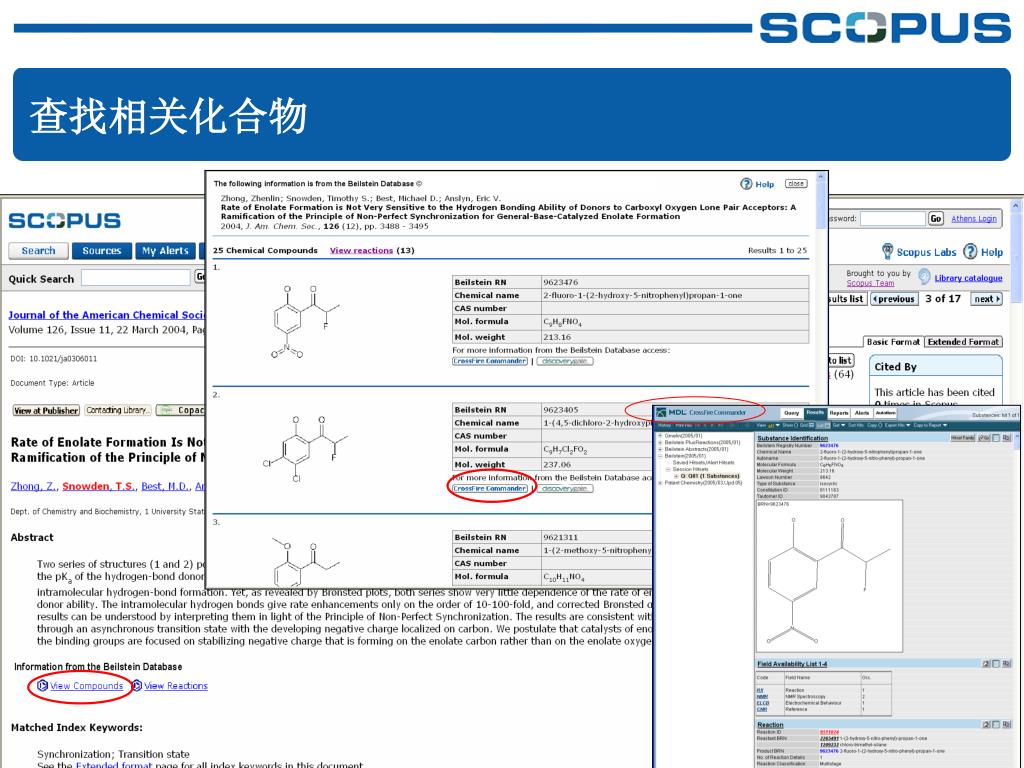The height and width of the screenshot is (768, 1024).
Task: Select Beilstein RN value 9623476
Action: tap(560, 282)
